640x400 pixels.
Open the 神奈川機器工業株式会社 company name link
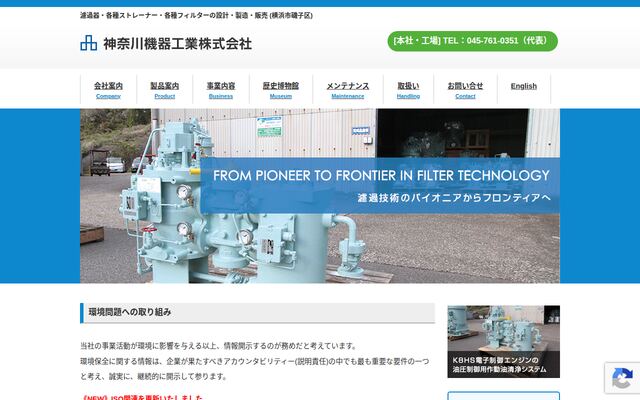click(x=178, y=44)
